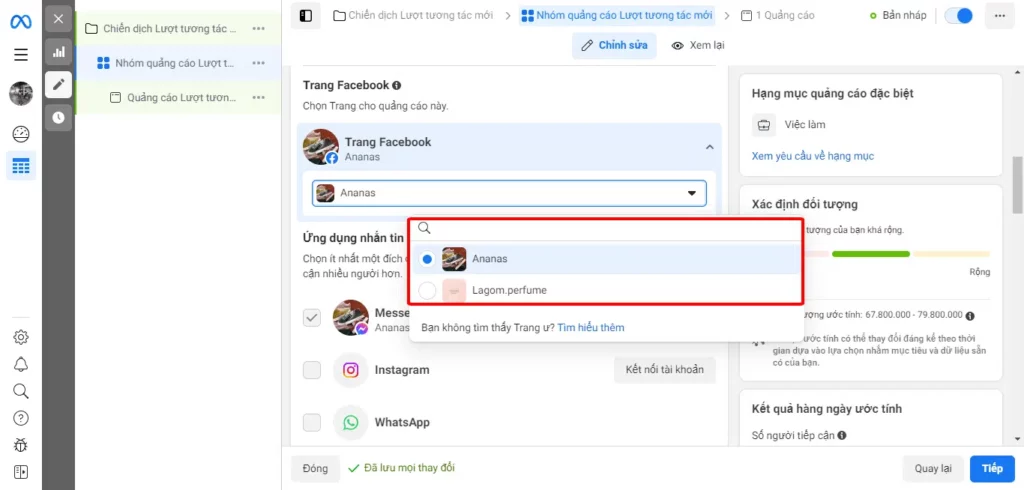Click the Đóng button
Viewport: 1024px width, 490px height.
[x=315, y=468]
